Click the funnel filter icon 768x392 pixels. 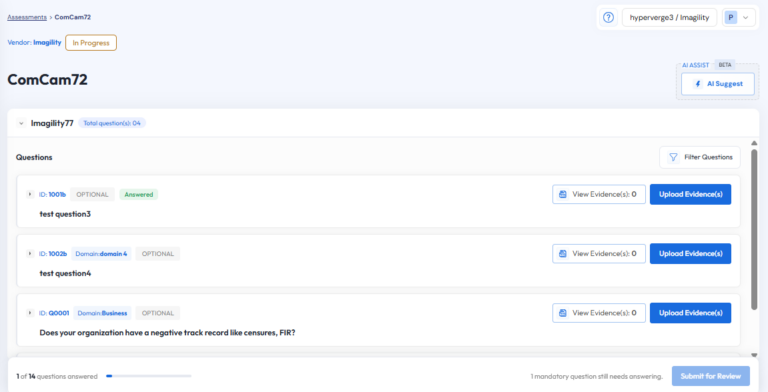tap(673, 157)
